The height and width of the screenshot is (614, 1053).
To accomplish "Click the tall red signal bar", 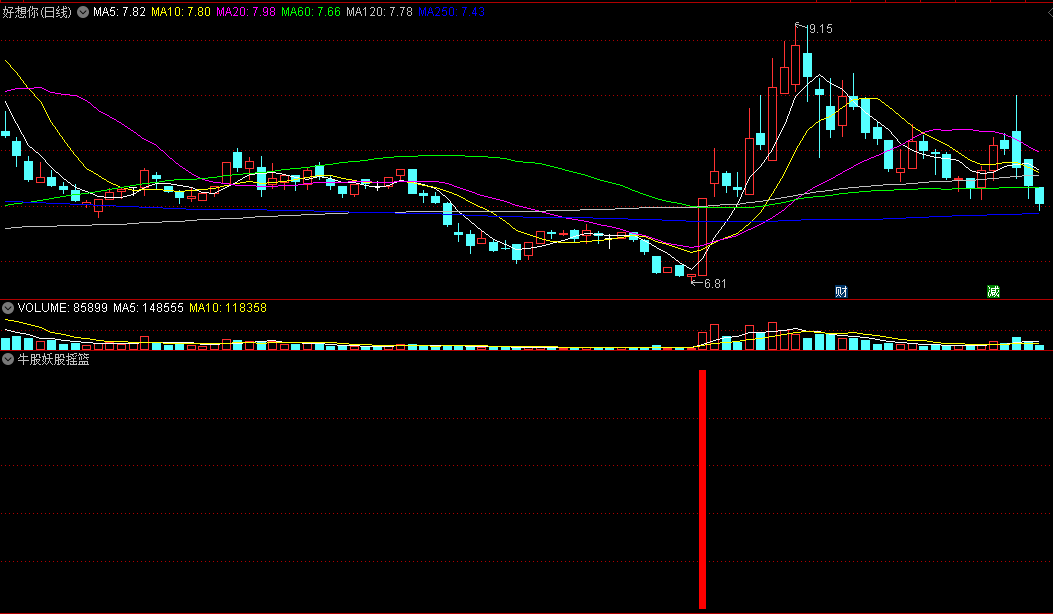I will tap(702, 489).
